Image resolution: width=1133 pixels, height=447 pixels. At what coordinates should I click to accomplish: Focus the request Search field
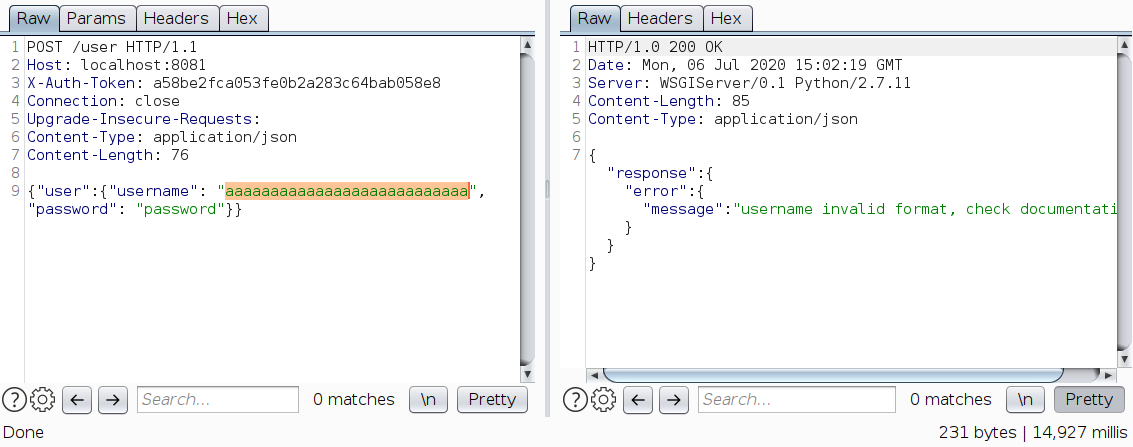click(218, 400)
